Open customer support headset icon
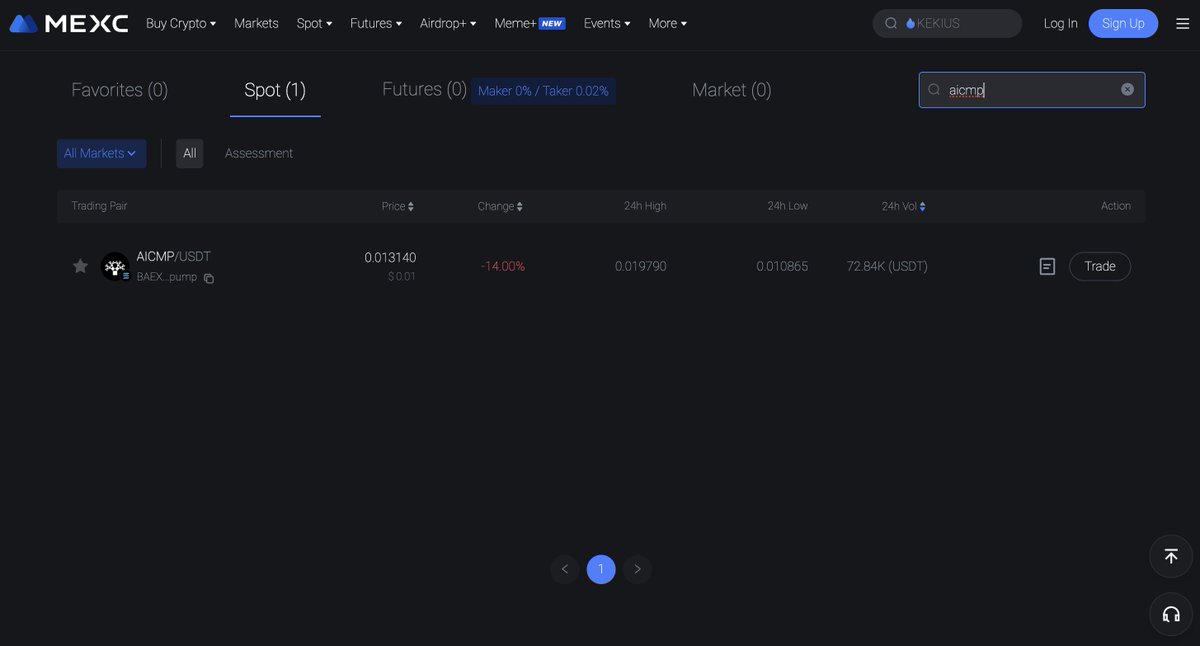The width and height of the screenshot is (1200, 646). (1171, 614)
